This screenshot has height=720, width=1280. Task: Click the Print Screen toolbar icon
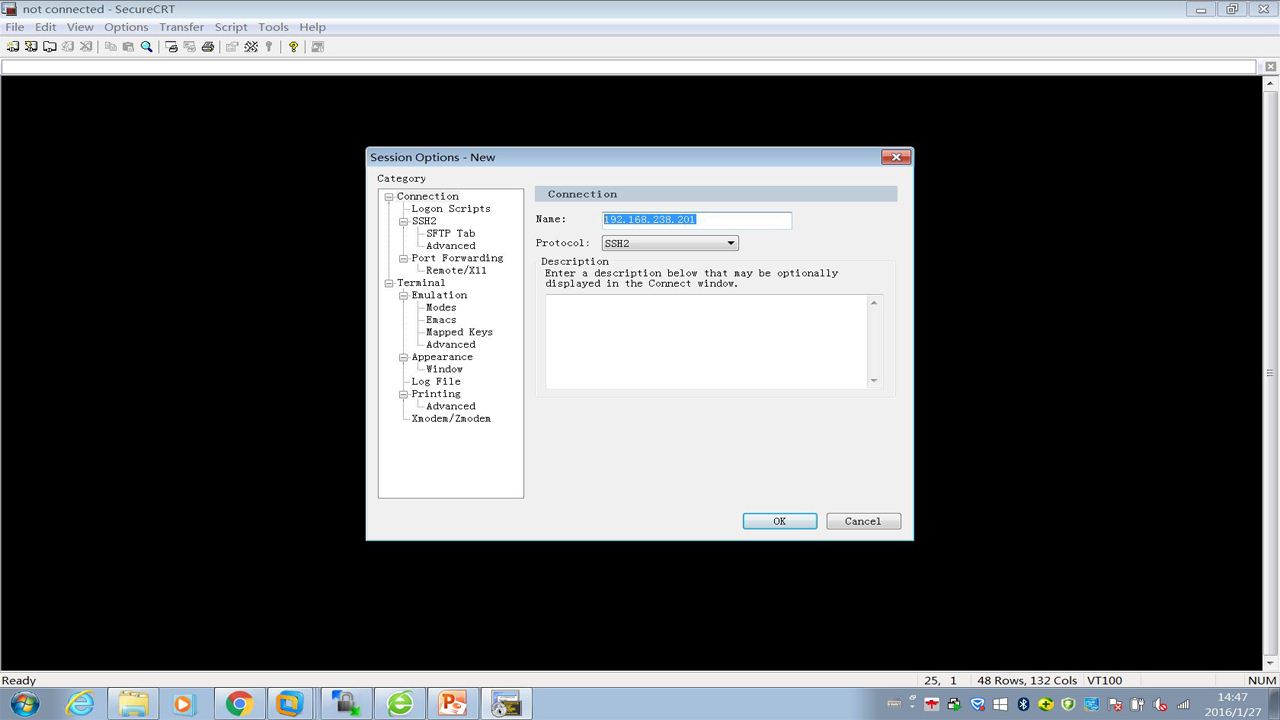(171, 46)
